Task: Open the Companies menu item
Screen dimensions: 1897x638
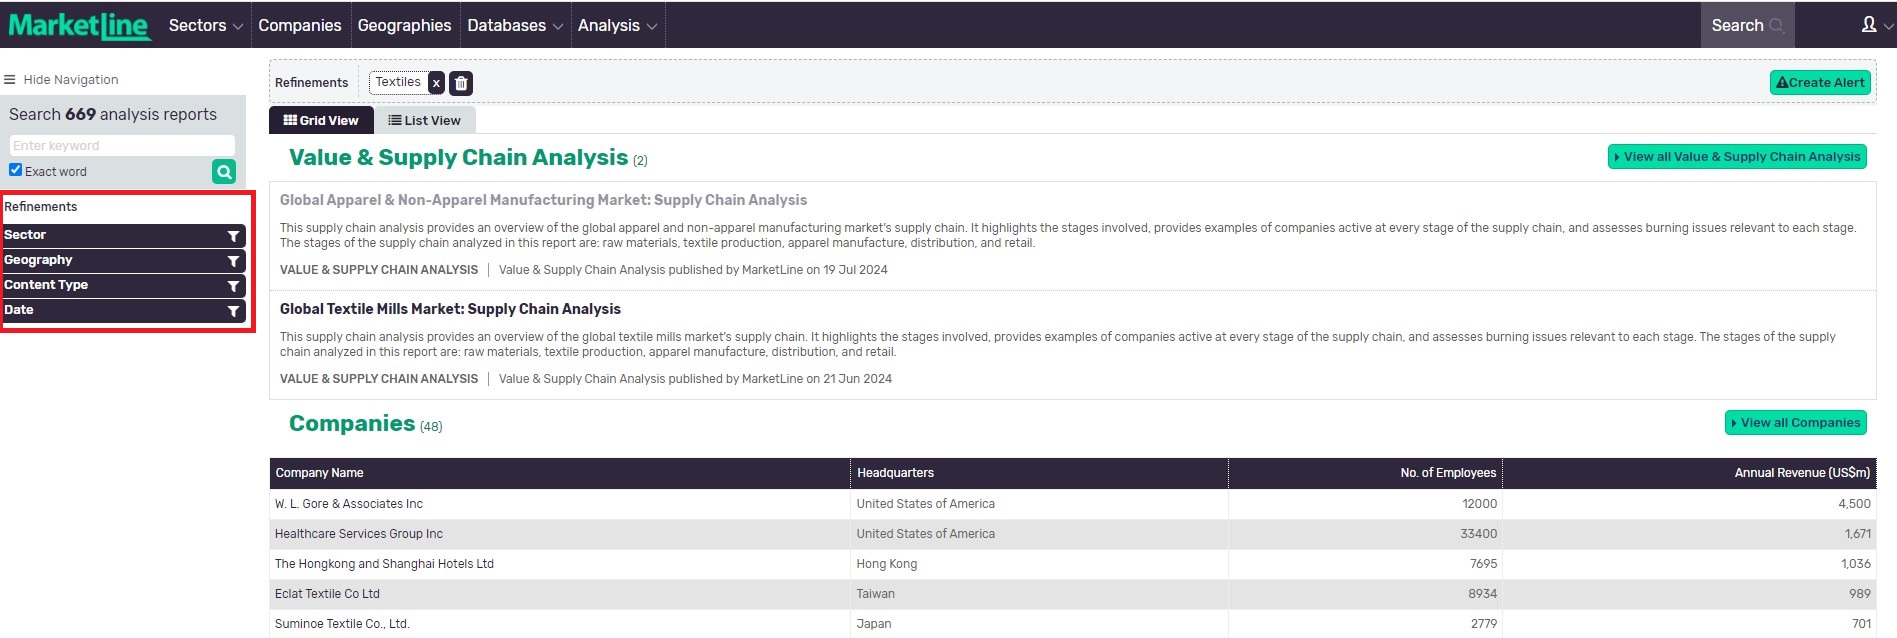Action: click(299, 25)
